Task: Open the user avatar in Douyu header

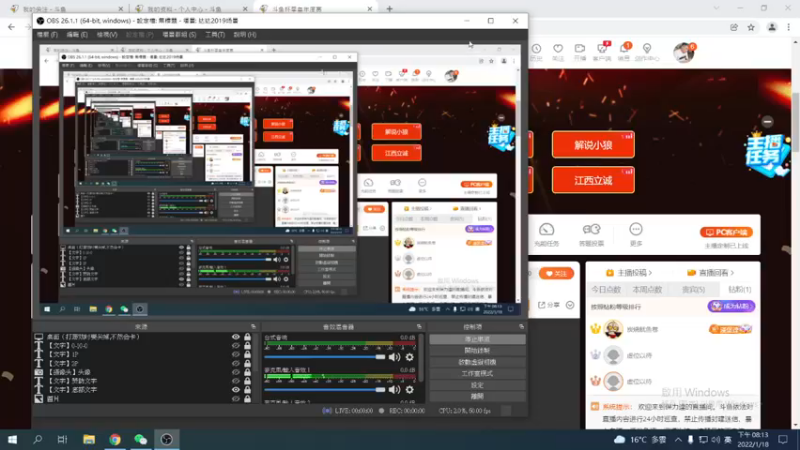Action: click(x=683, y=53)
